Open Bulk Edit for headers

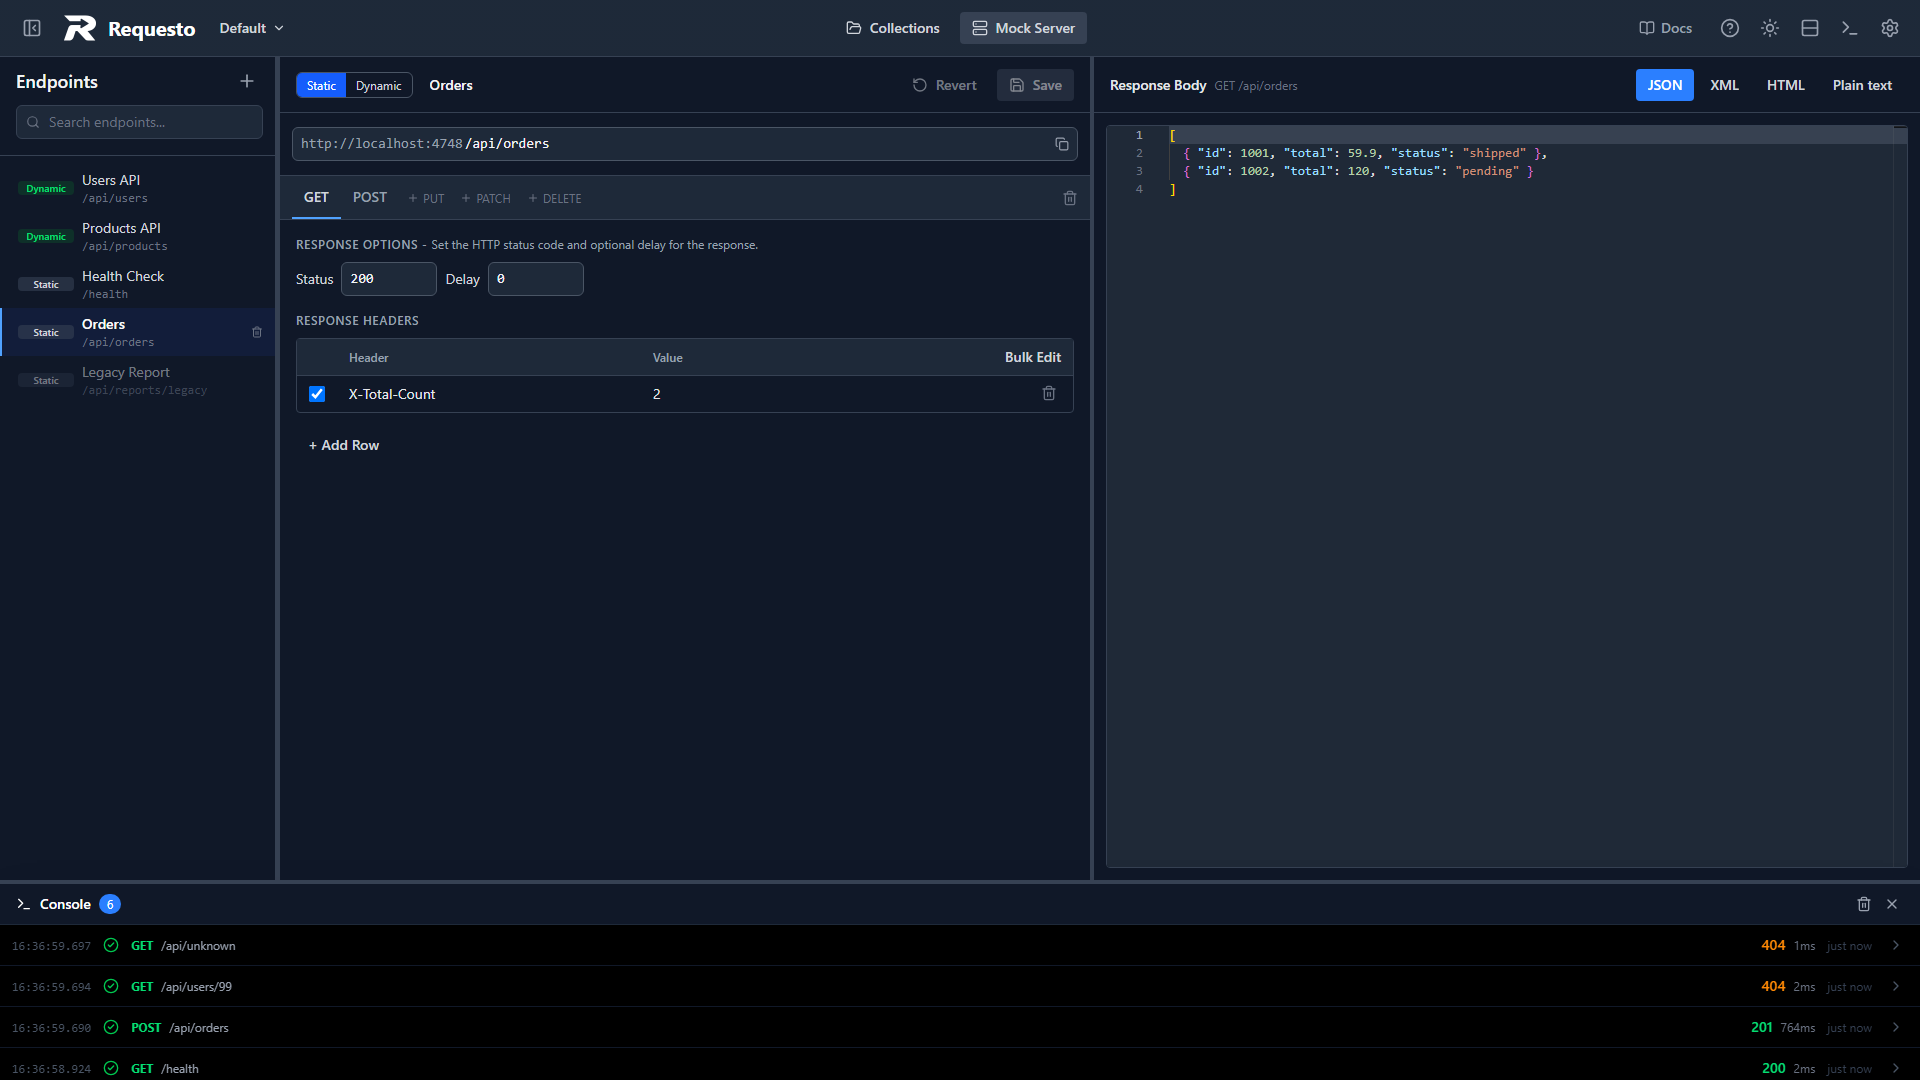(1033, 357)
